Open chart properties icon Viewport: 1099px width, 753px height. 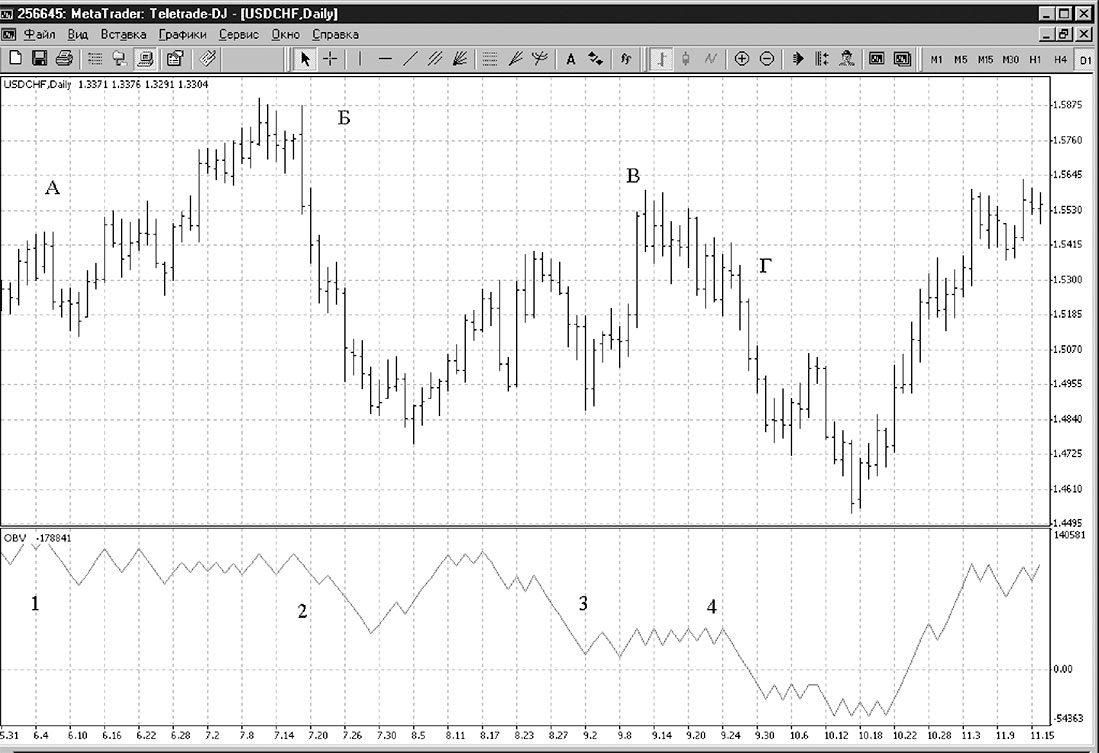click(175, 59)
